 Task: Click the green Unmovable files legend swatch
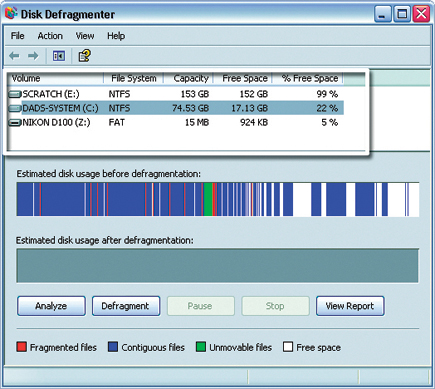pos(201,347)
